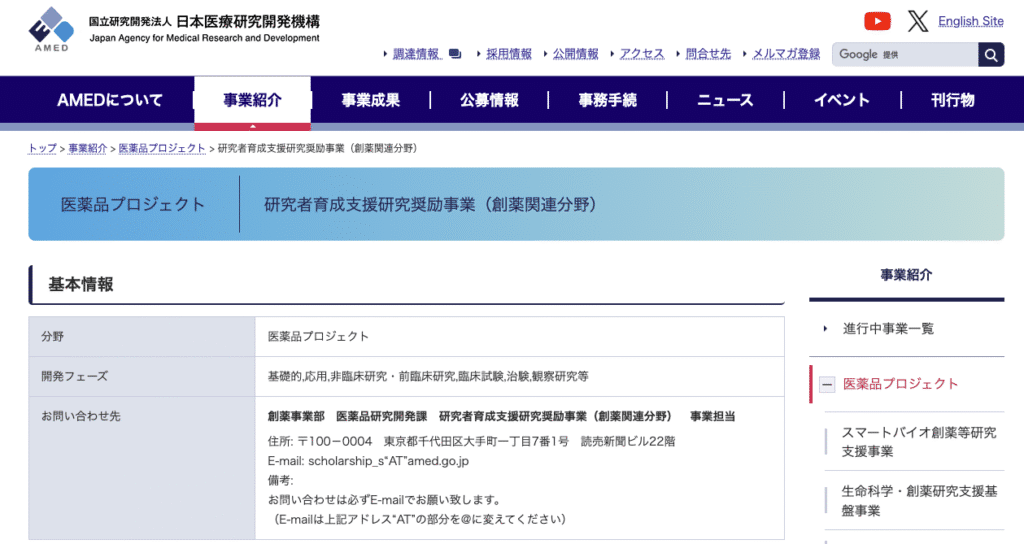Click the external window icon beside 調達情報
Image resolution: width=1024 pixels, height=544 pixels.
pos(455,54)
